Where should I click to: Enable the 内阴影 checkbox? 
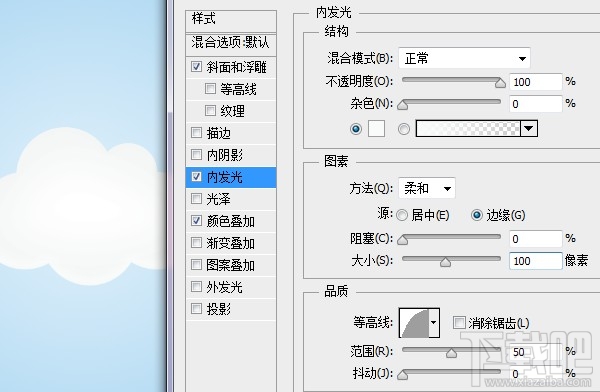(196, 155)
